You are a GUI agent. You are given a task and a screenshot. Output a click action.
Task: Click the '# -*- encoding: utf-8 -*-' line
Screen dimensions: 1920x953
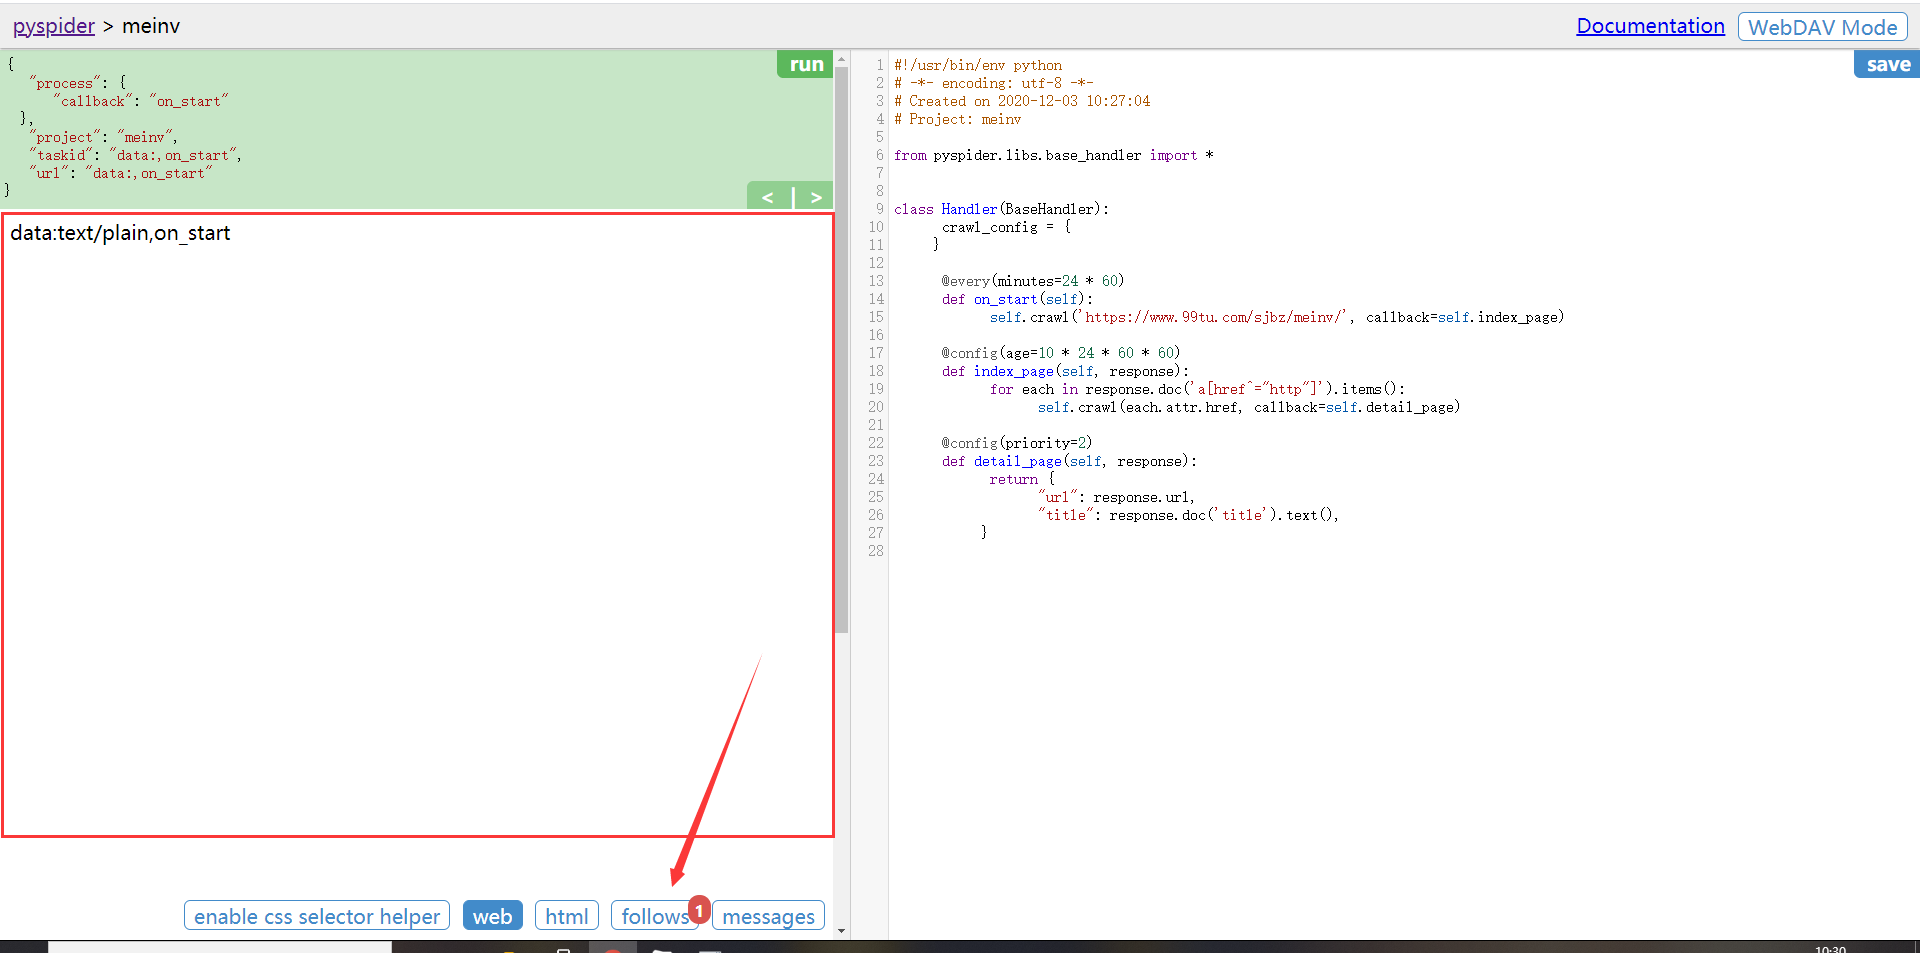click(x=994, y=83)
